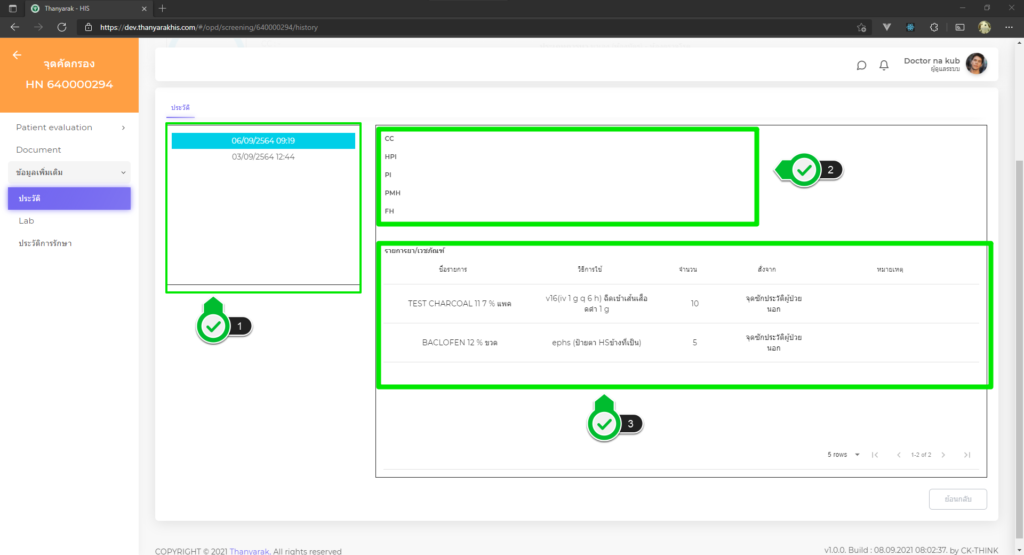This screenshot has width=1024, height=555.
Task: Go to last page of medication table
Action: click(967, 455)
